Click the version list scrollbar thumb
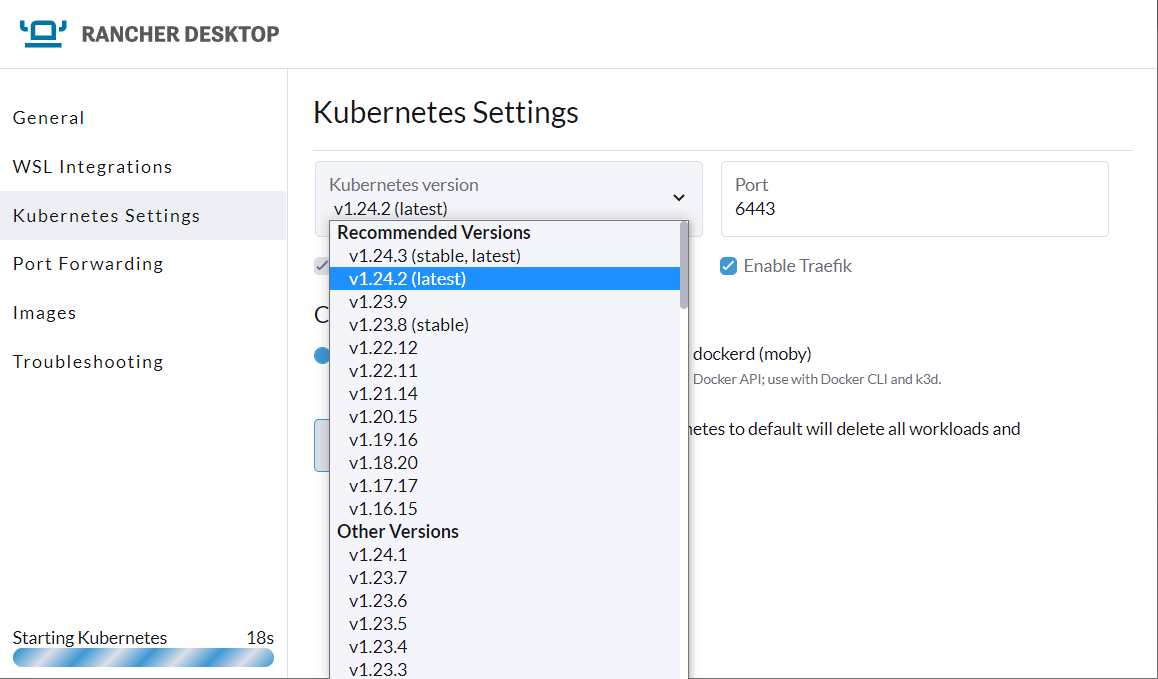This screenshot has height=679, width=1158. [x=684, y=265]
